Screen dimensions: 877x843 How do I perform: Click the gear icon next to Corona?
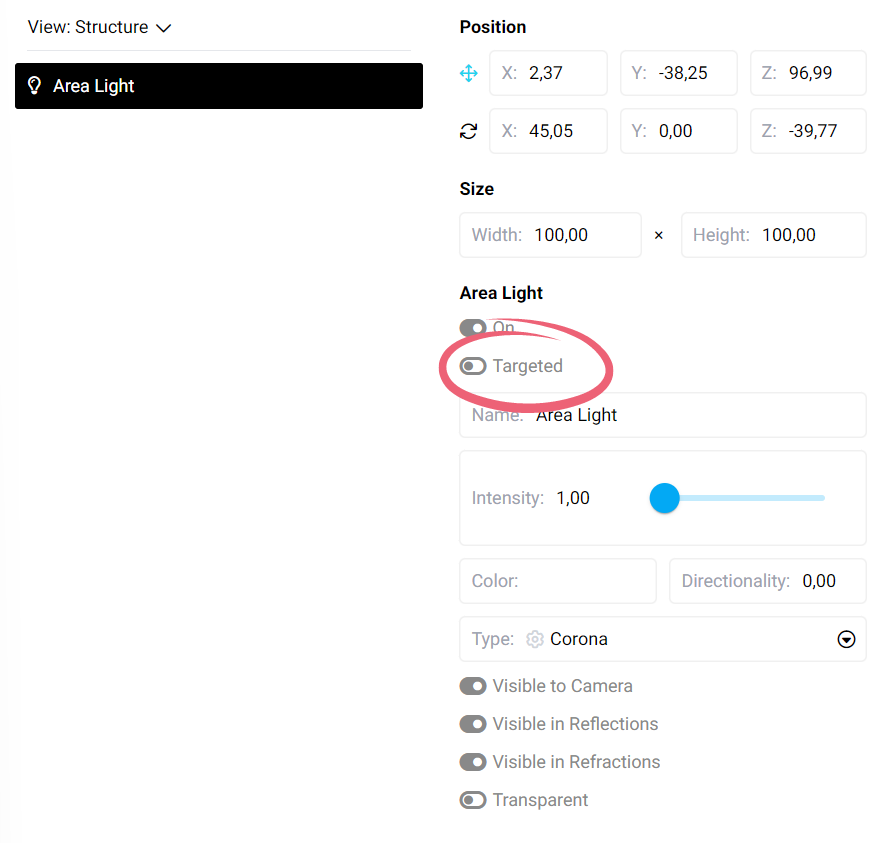pos(535,639)
